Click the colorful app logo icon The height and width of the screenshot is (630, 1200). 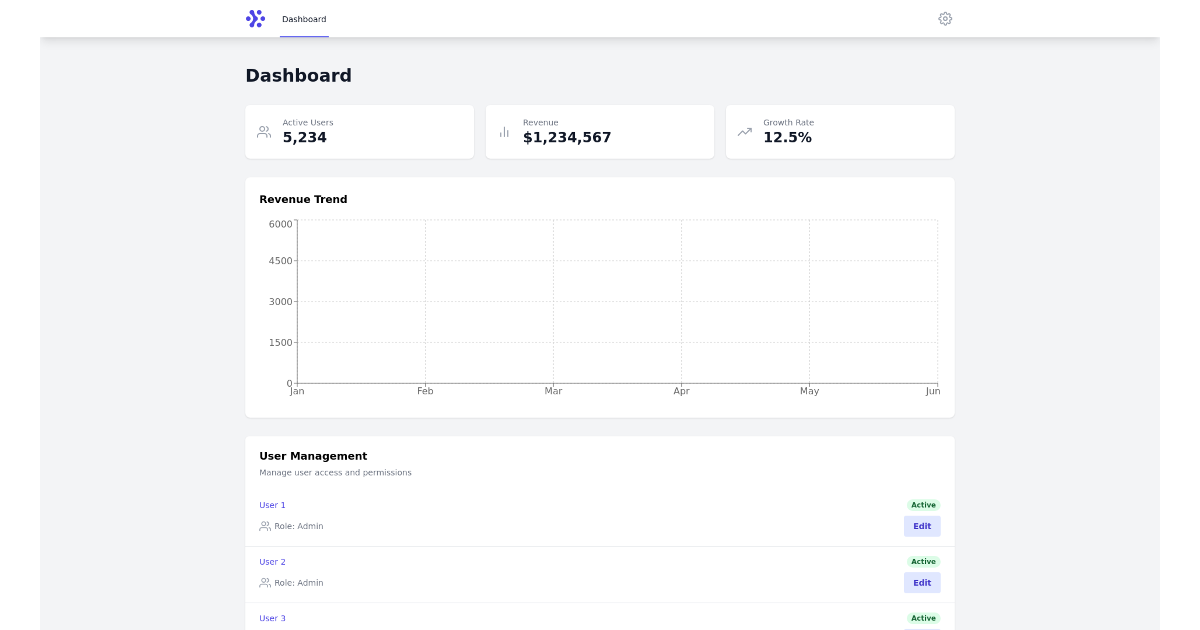pos(255,18)
